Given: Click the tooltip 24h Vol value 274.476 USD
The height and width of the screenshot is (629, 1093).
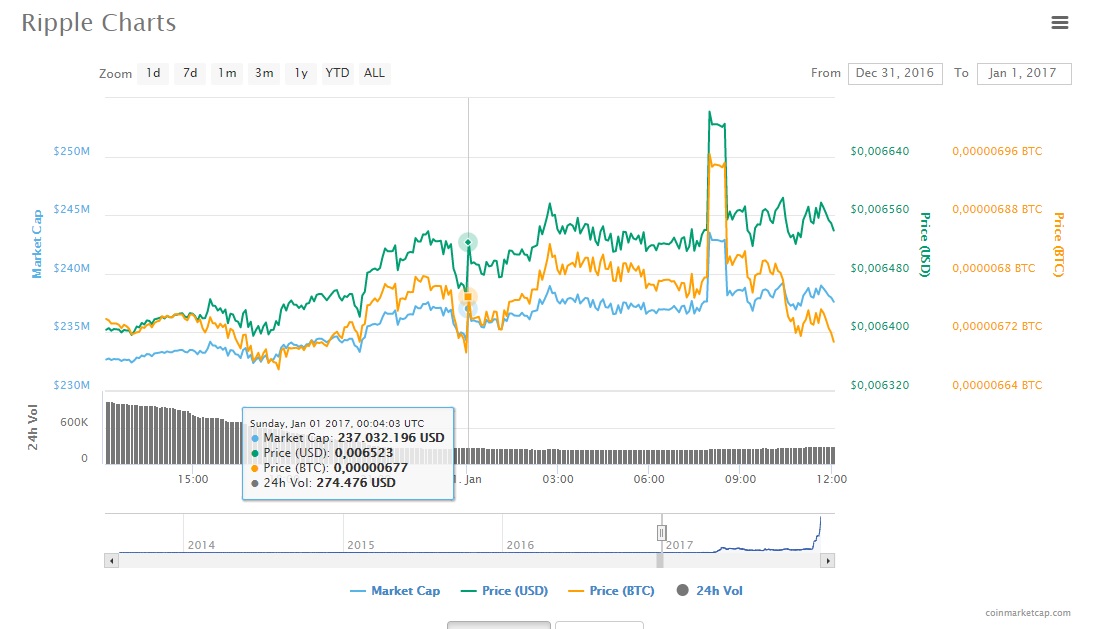Looking at the screenshot, I should [356, 483].
